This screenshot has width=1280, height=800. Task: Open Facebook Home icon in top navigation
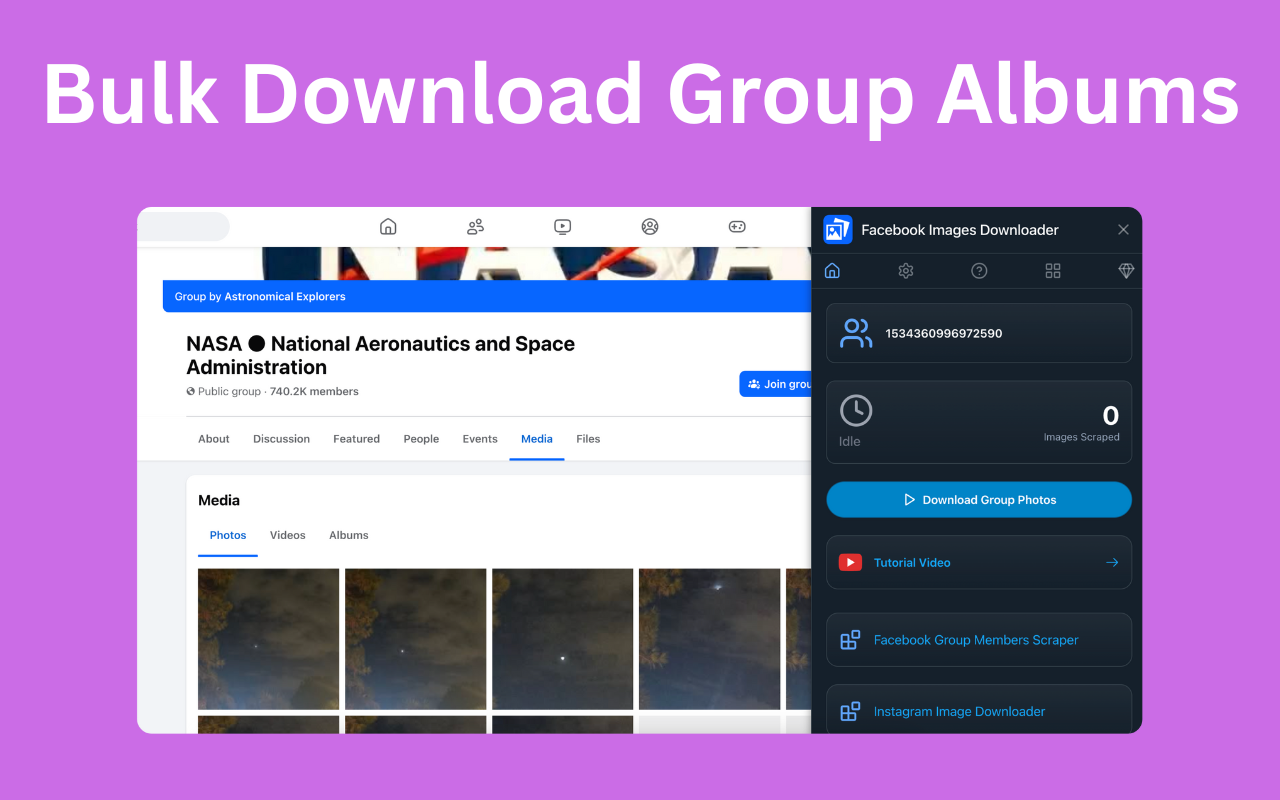388,227
